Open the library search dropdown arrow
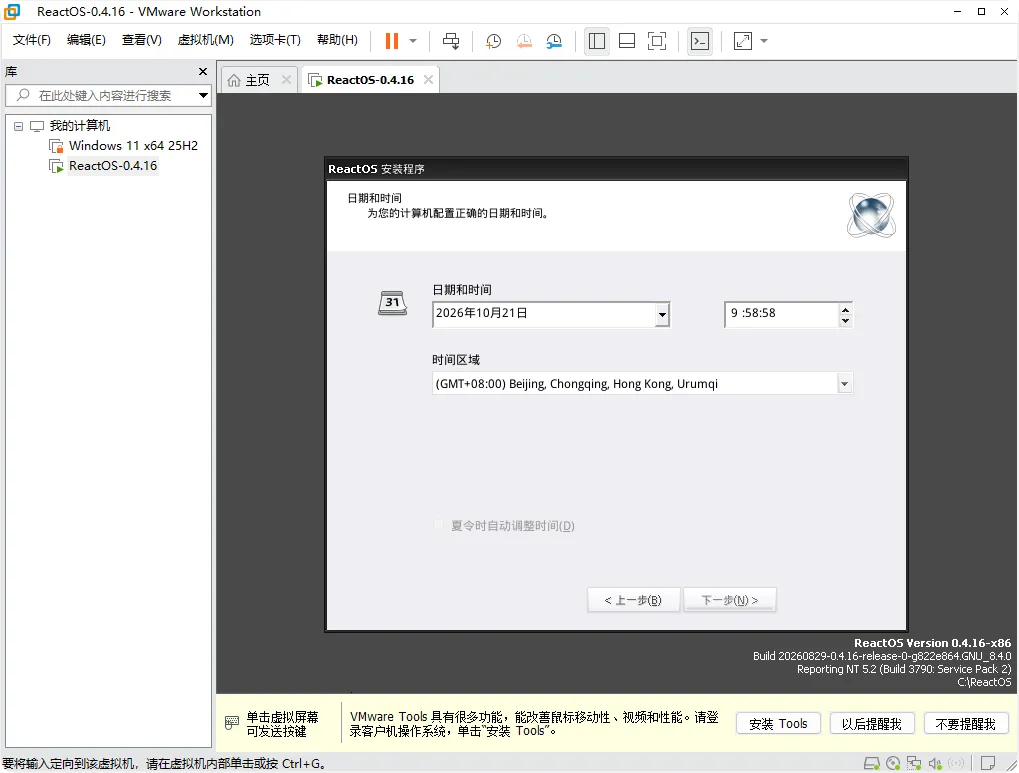 click(x=203, y=96)
